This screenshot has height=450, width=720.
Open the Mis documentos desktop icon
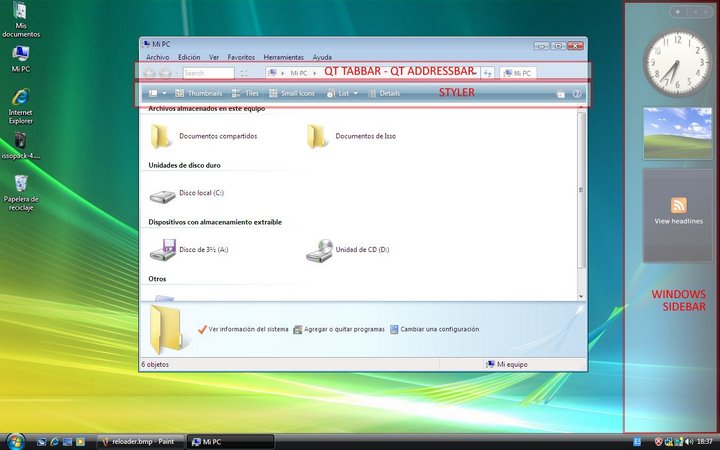click(x=21, y=19)
